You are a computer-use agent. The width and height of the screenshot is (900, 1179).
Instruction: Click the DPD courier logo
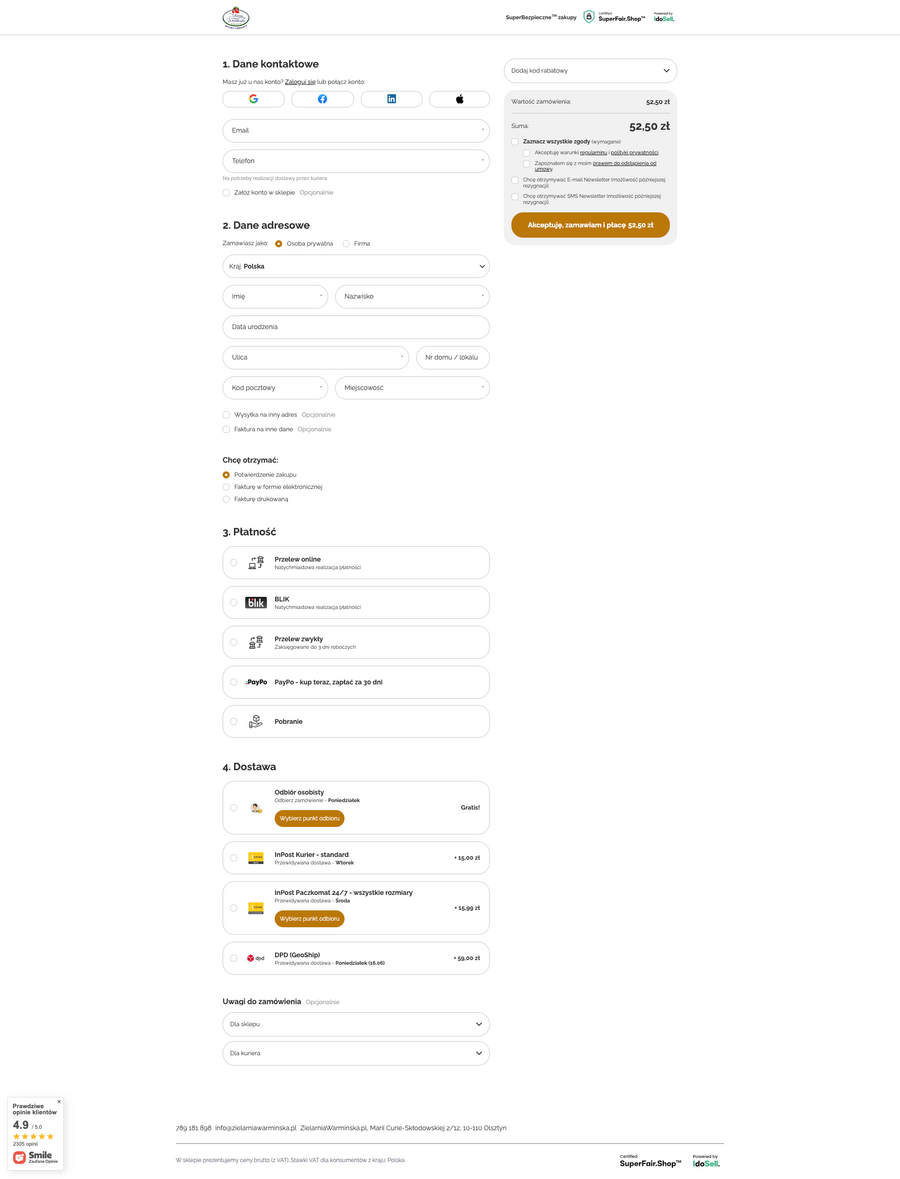point(255,958)
